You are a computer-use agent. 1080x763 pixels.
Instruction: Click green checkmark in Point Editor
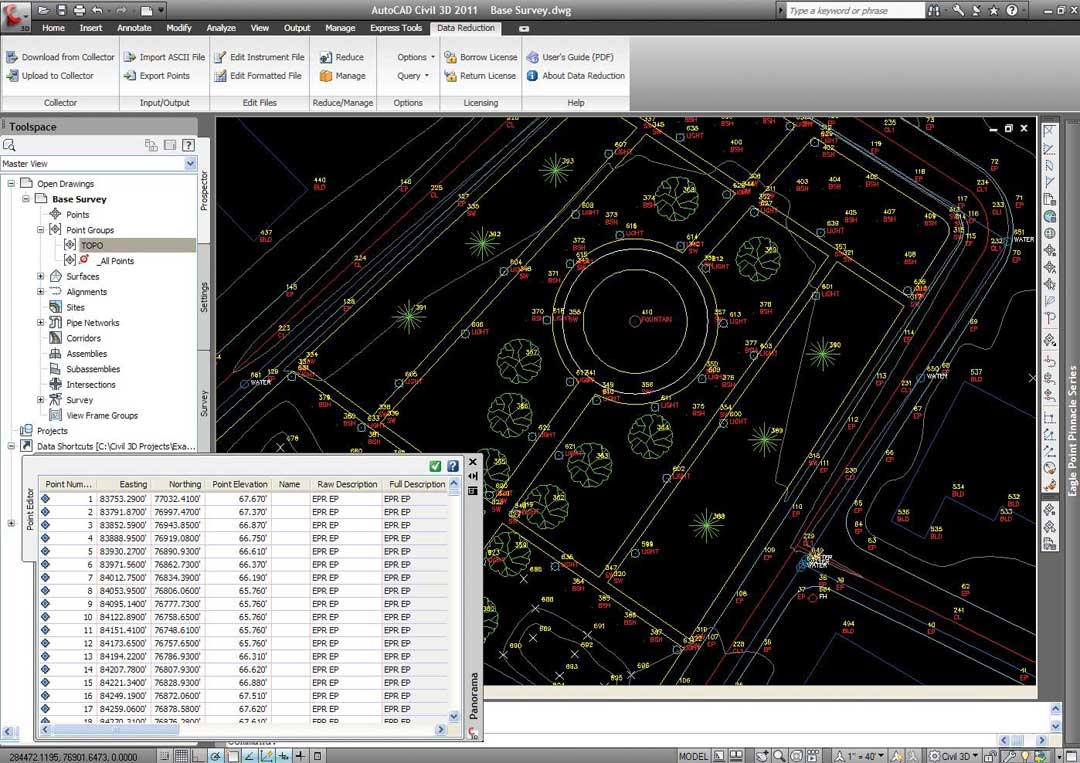[435, 466]
